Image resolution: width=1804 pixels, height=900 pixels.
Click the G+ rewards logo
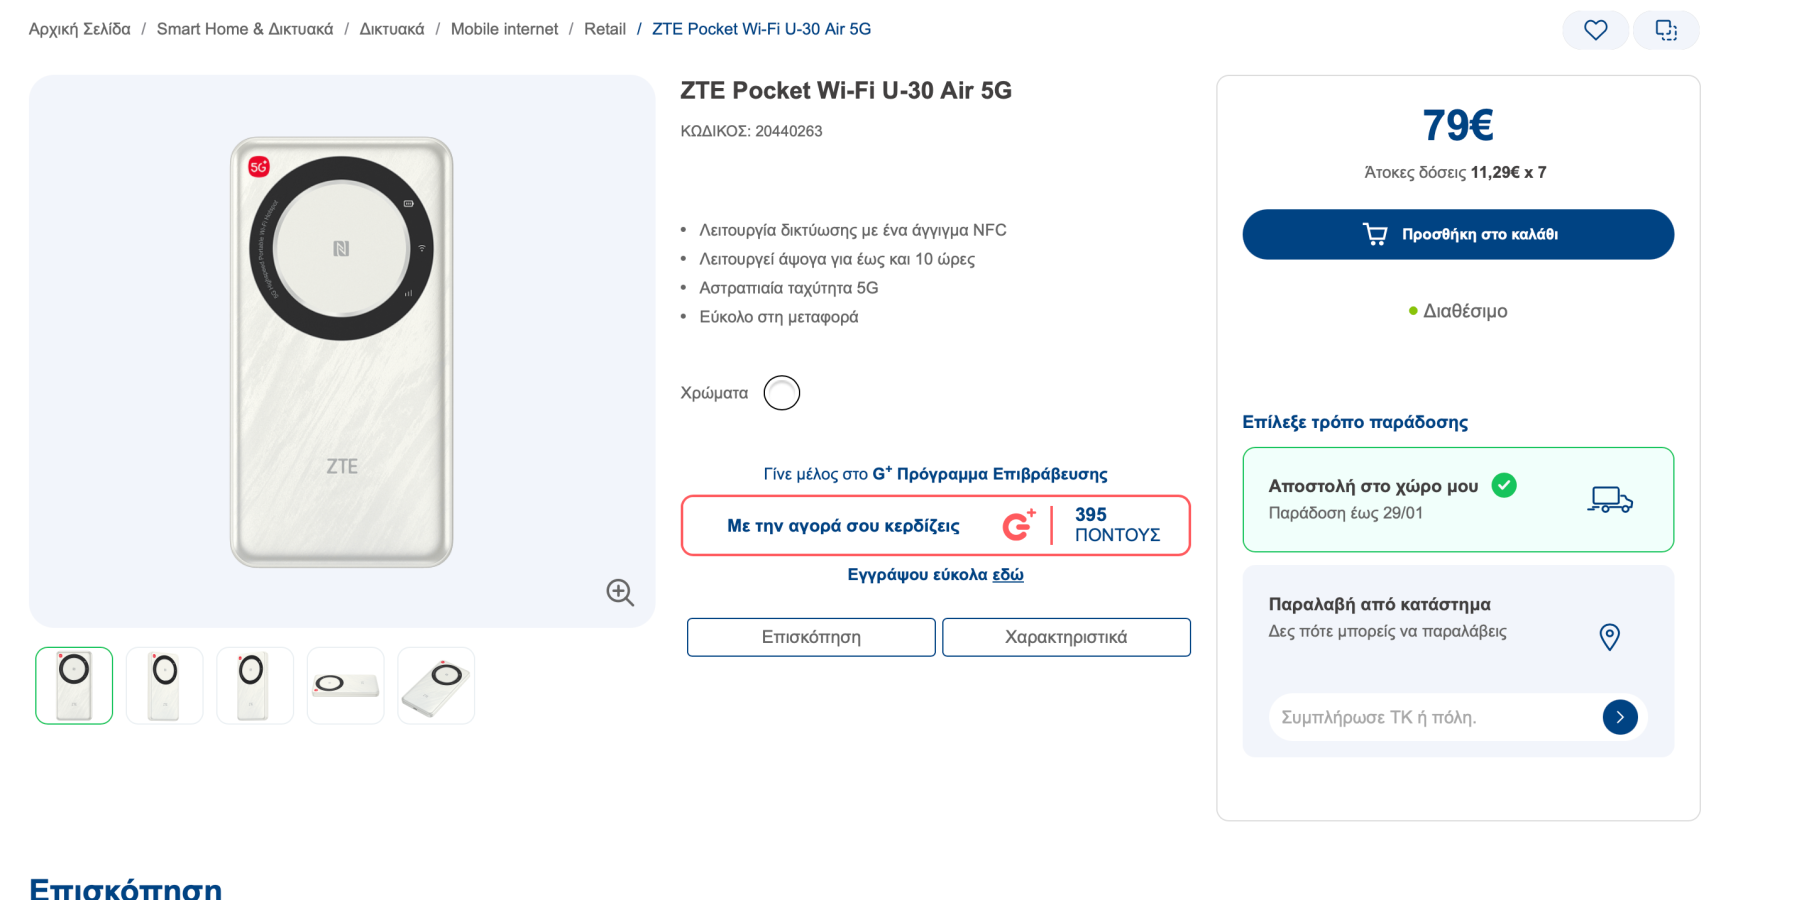pos(1018,525)
